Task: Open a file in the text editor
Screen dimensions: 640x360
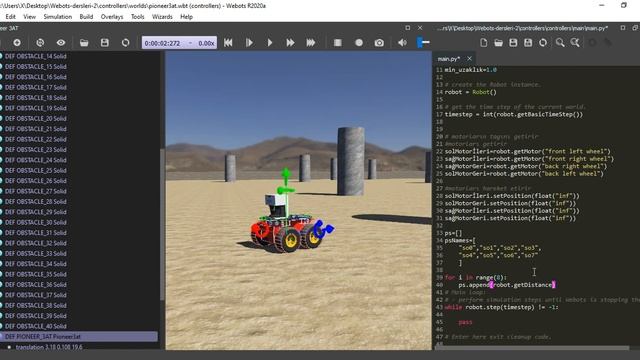Action: coord(498,42)
